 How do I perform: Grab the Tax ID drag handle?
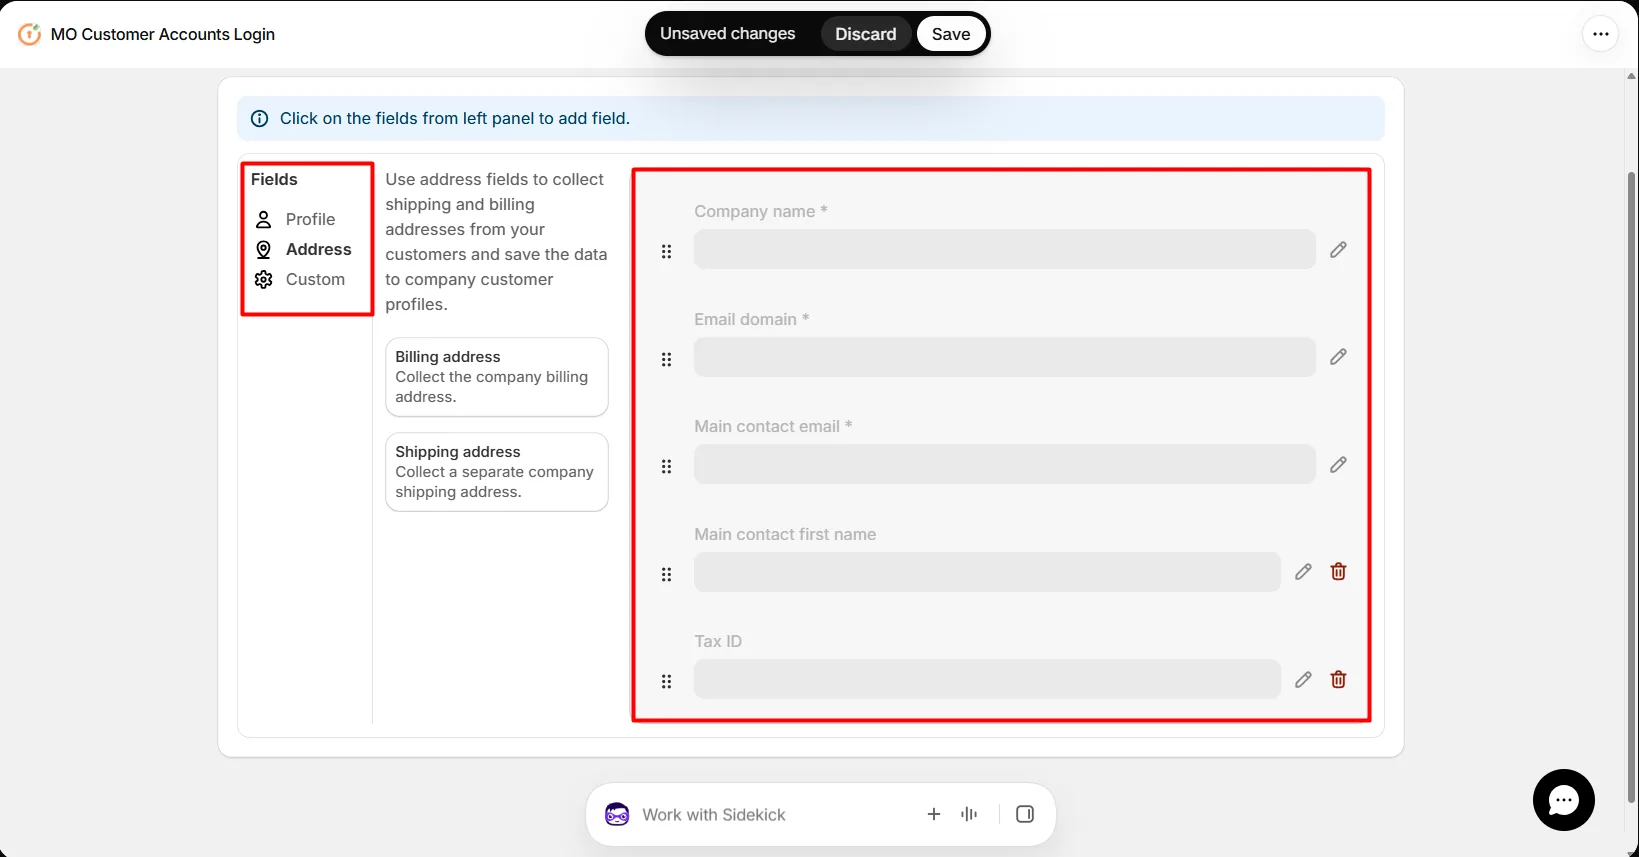(x=667, y=682)
